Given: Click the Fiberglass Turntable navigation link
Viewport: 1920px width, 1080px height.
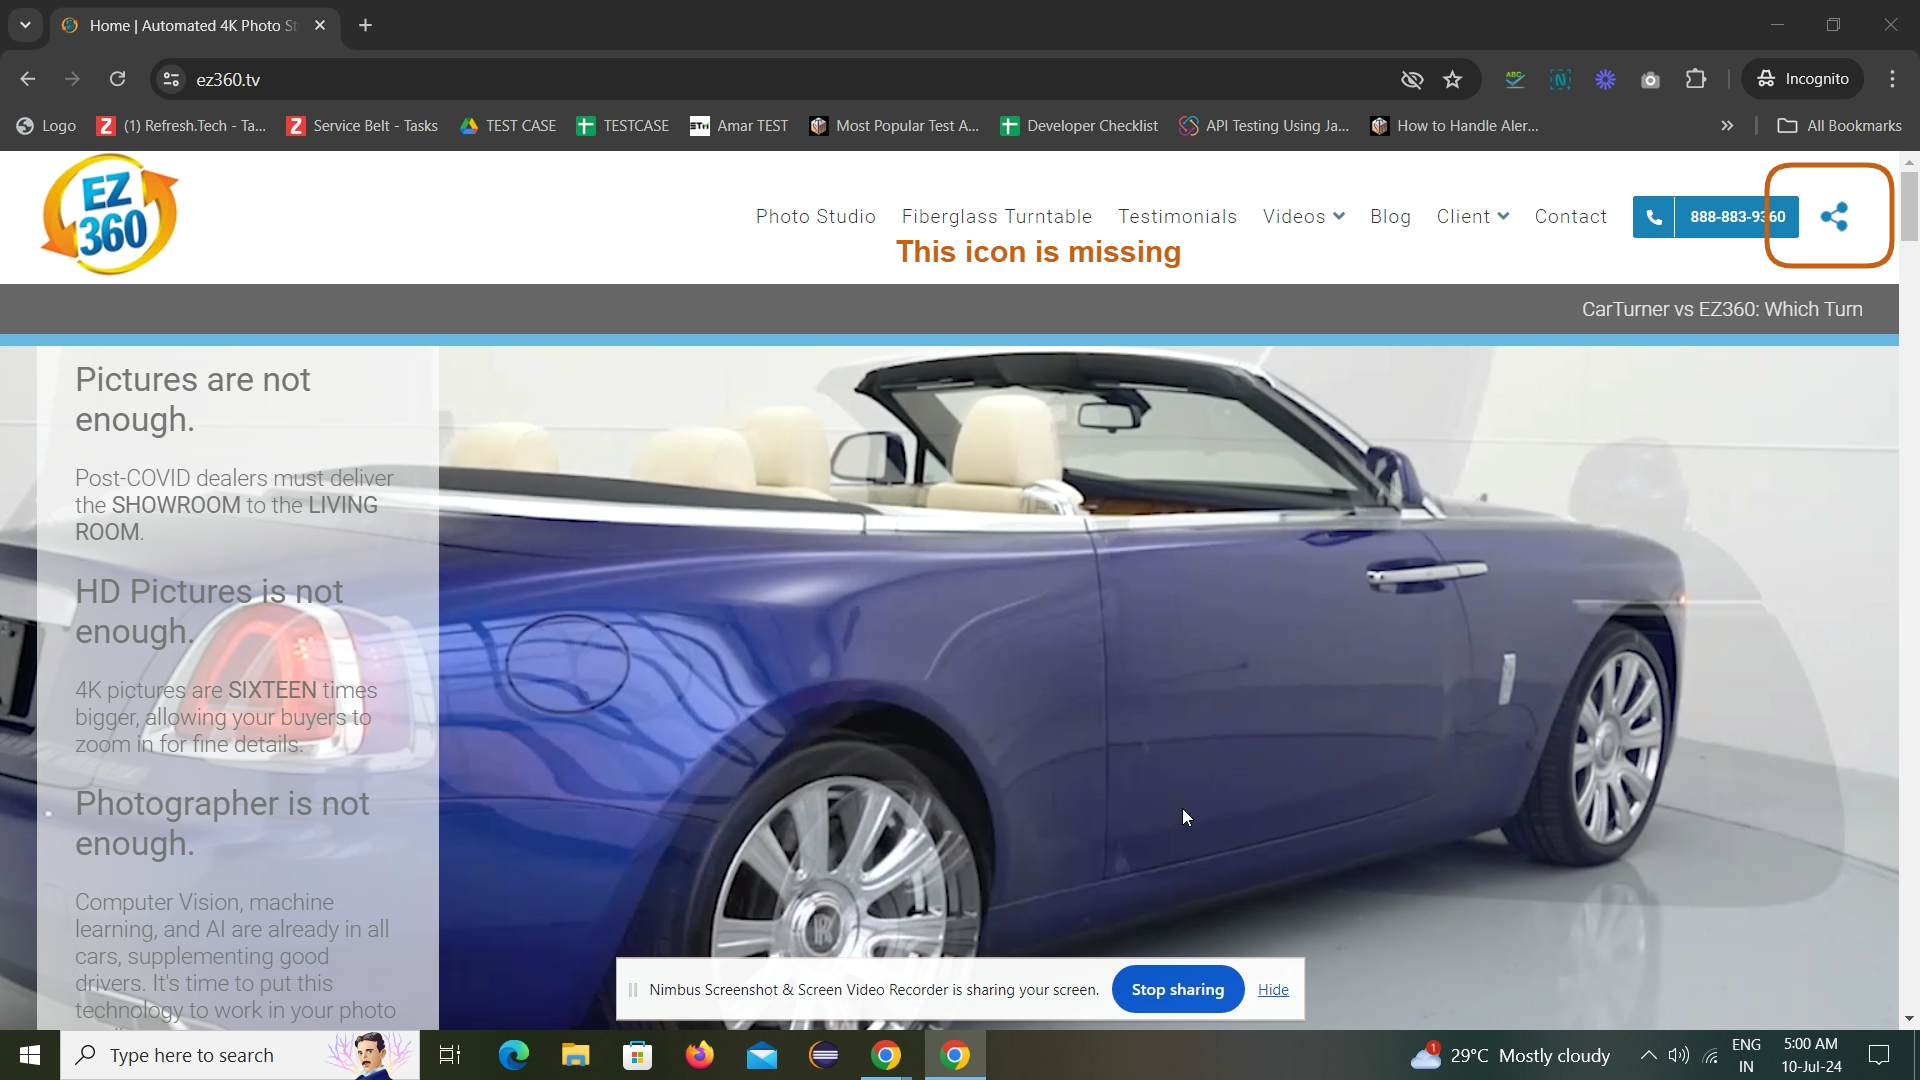Looking at the screenshot, I should pyautogui.click(x=996, y=215).
